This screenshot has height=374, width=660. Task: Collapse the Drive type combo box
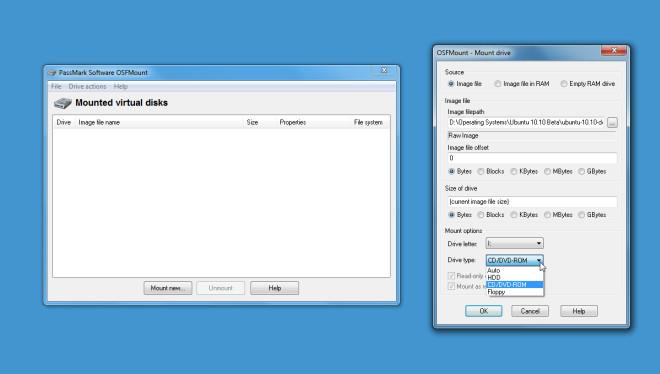pyautogui.click(x=514, y=260)
